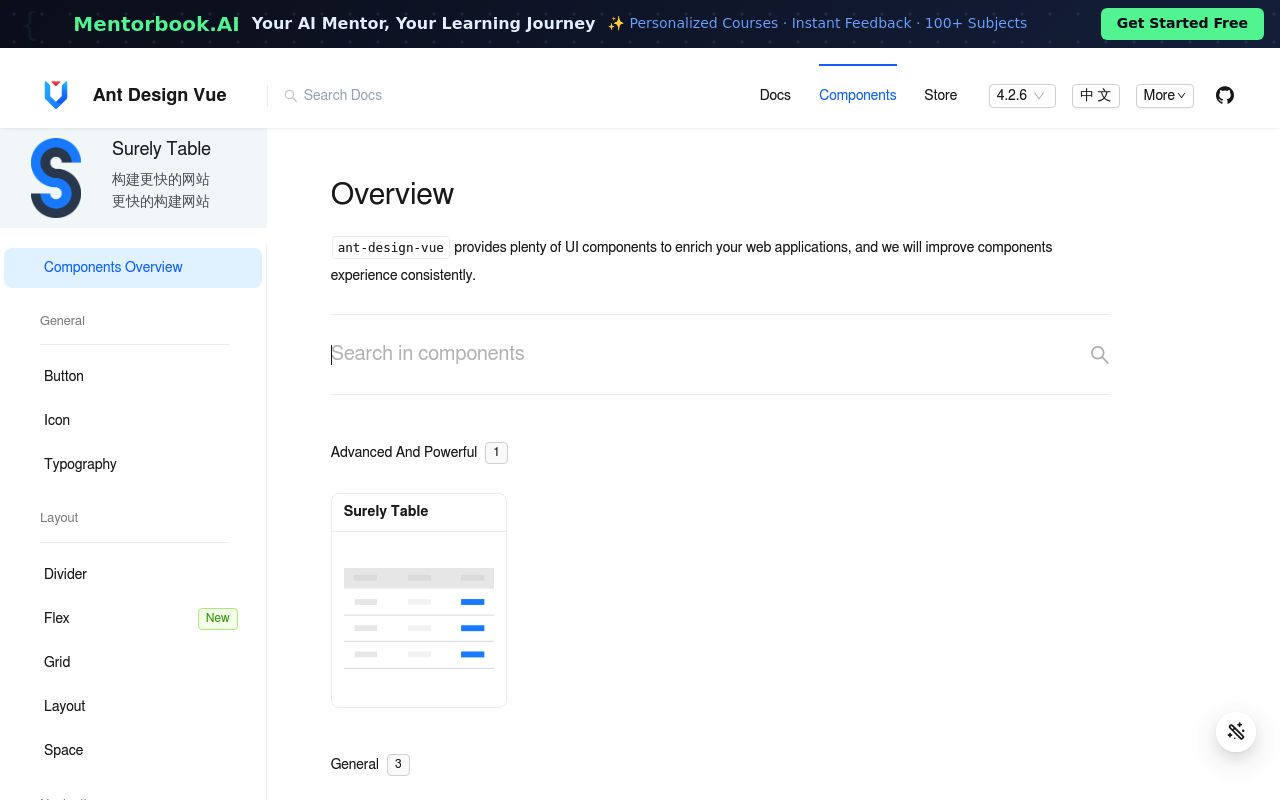
Task: Open the Docs navigation tab
Action: coord(775,95)
